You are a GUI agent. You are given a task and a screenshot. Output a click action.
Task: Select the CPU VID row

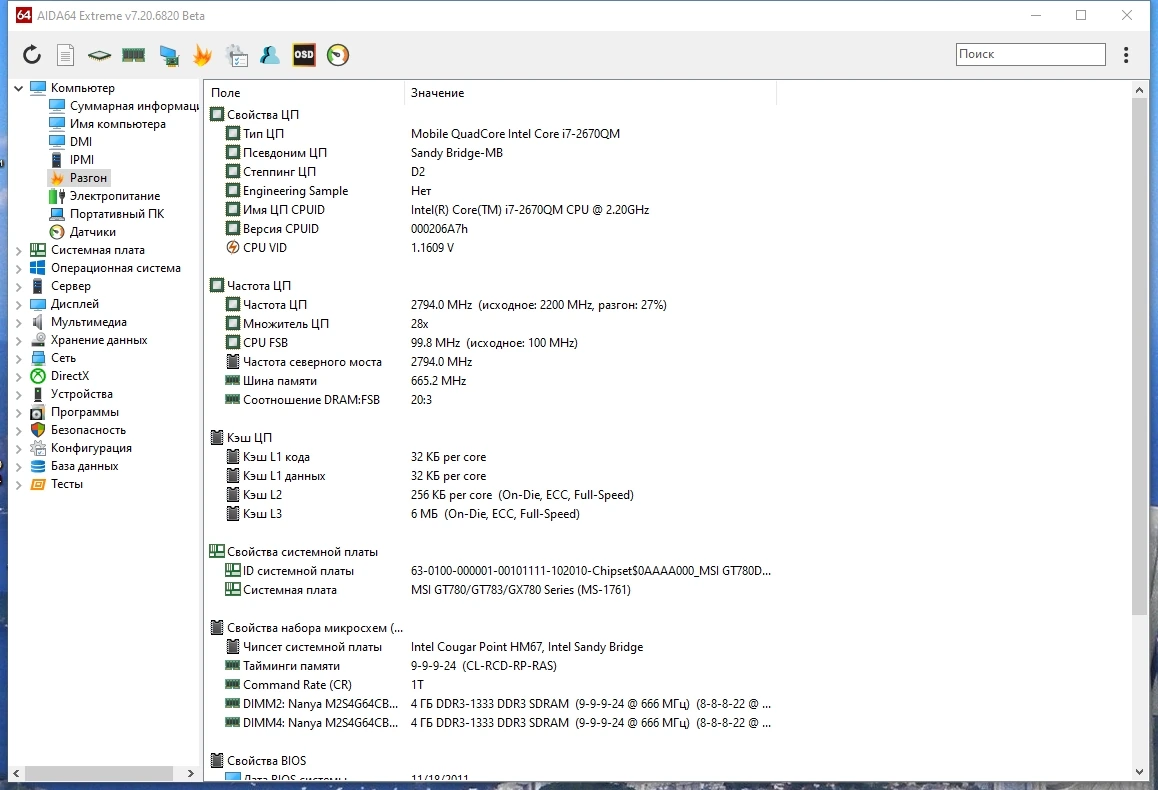[491, 248]
